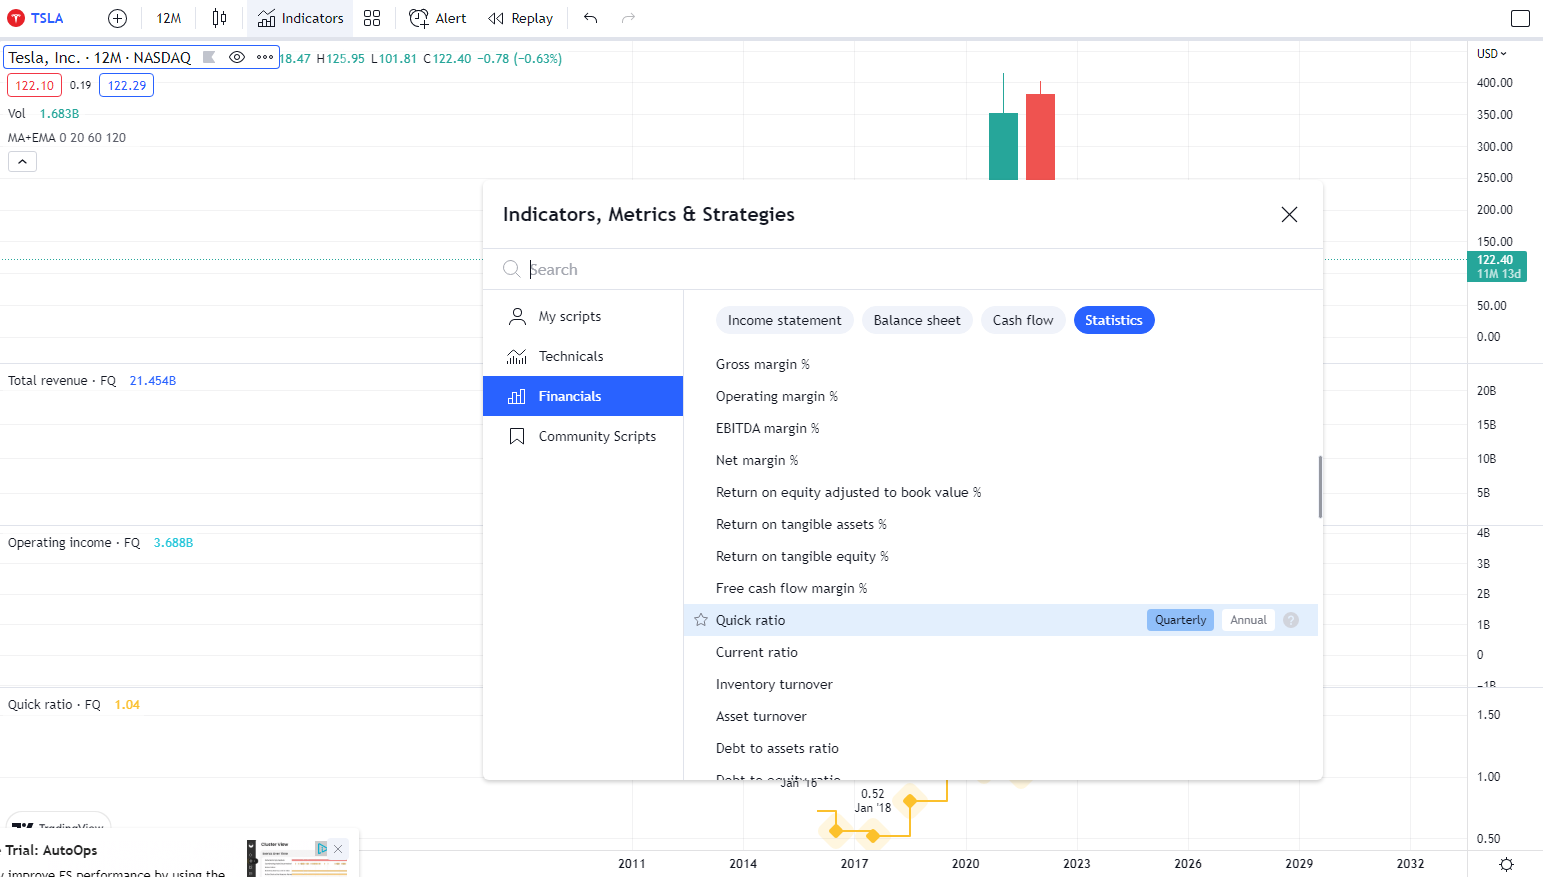This screenshot has width=1543, height=877.
Task: Choose Annual period for Quick ratio
Action: (1248, 620)
